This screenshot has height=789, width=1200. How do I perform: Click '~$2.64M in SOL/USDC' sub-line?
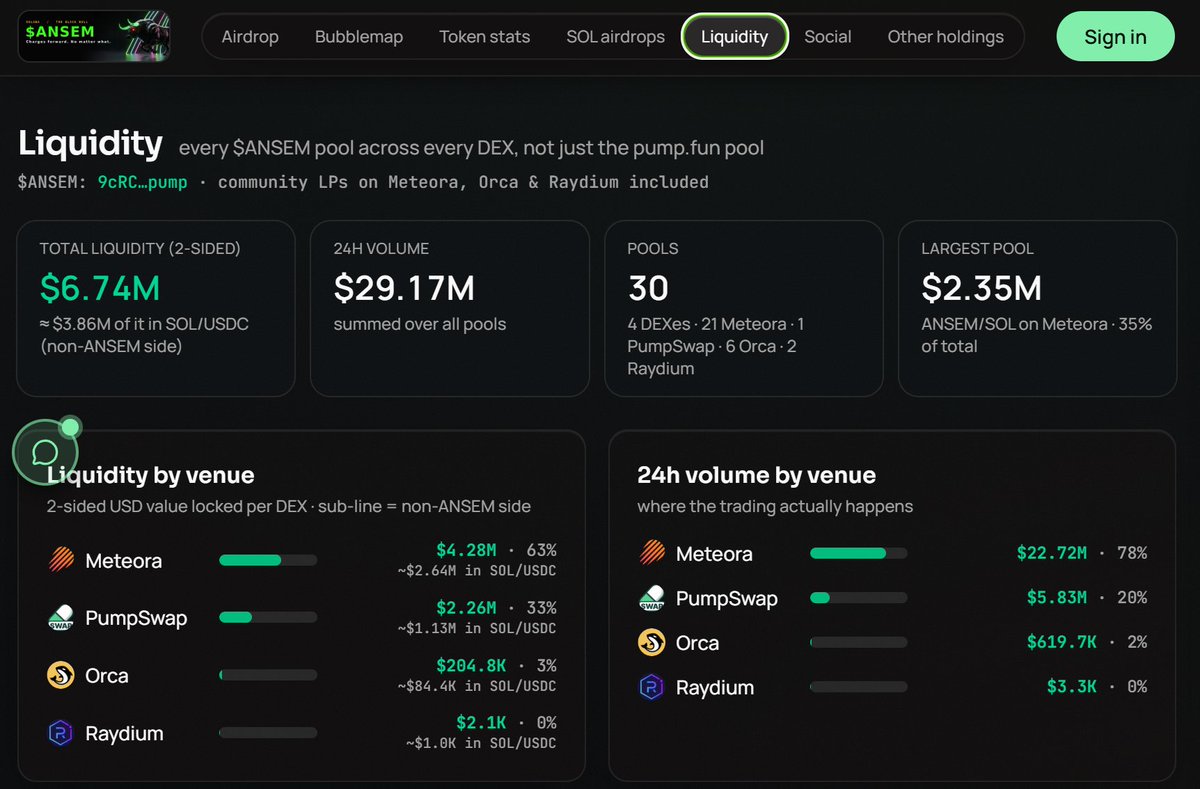476,571
